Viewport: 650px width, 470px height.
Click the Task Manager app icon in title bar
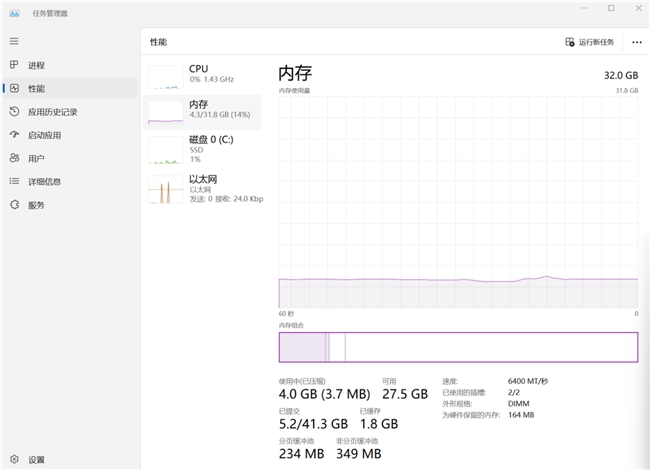click(14, 13)
